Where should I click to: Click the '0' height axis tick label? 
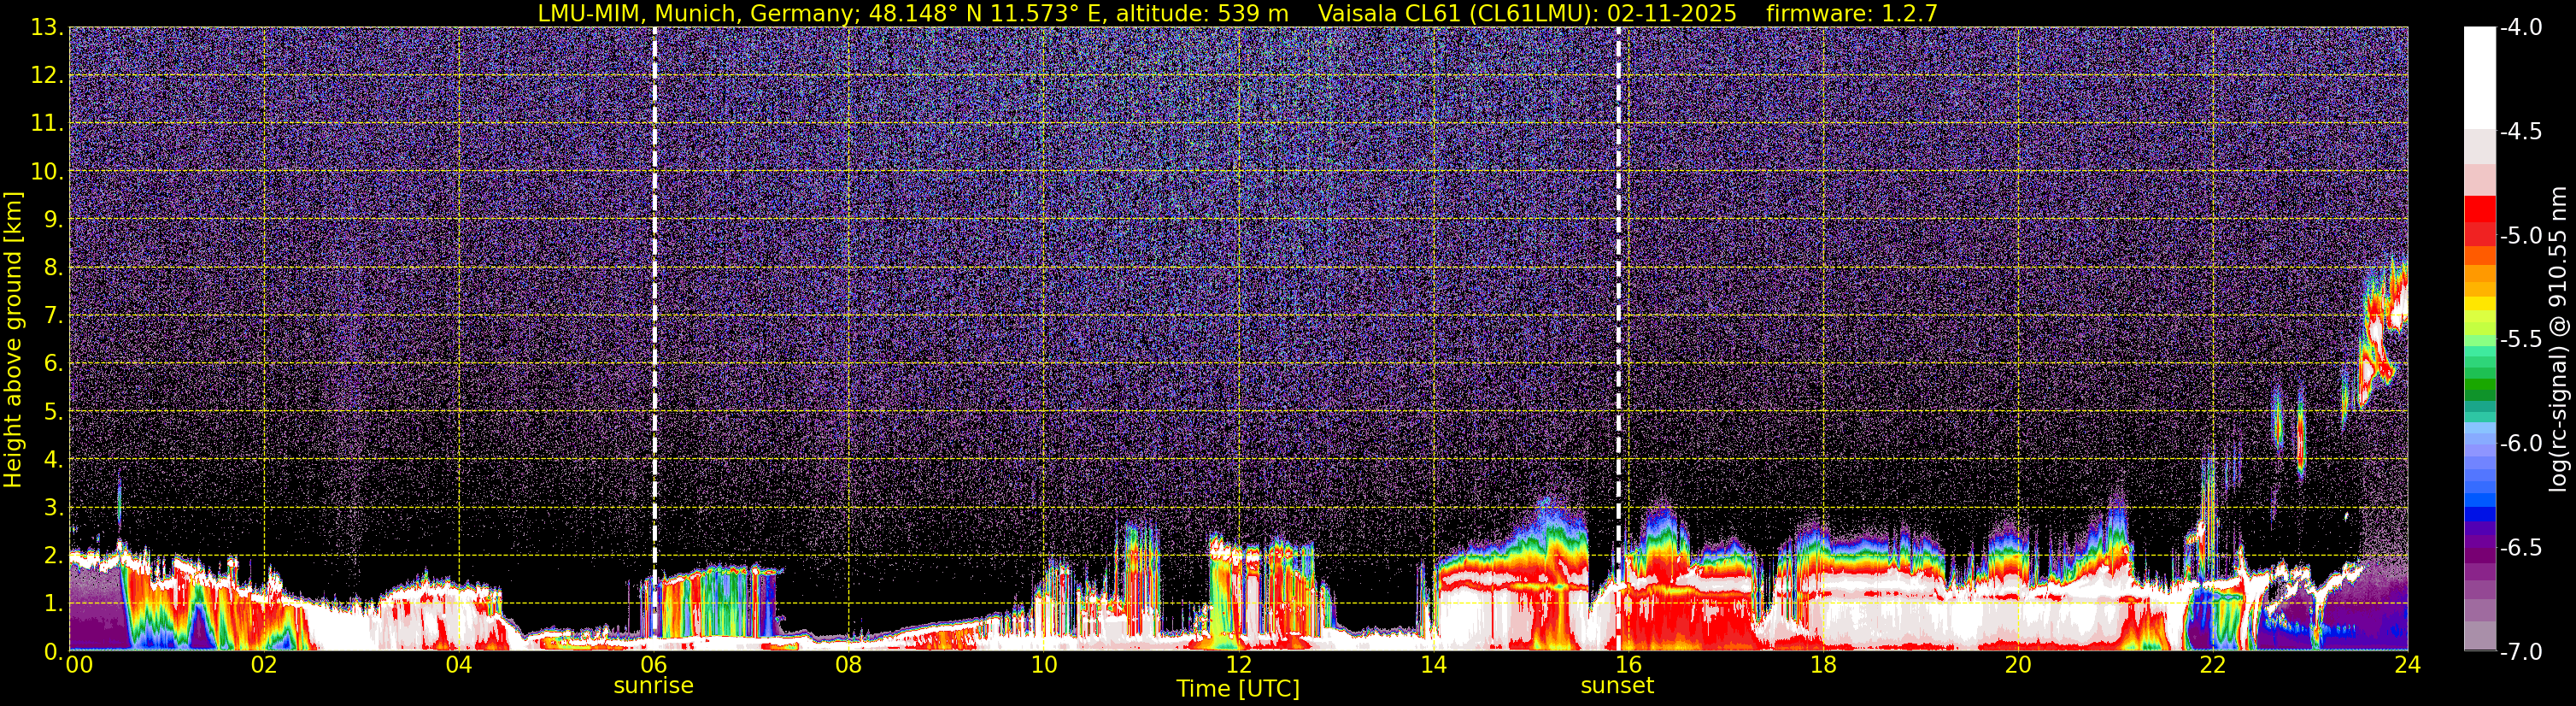tap(53, 651)
